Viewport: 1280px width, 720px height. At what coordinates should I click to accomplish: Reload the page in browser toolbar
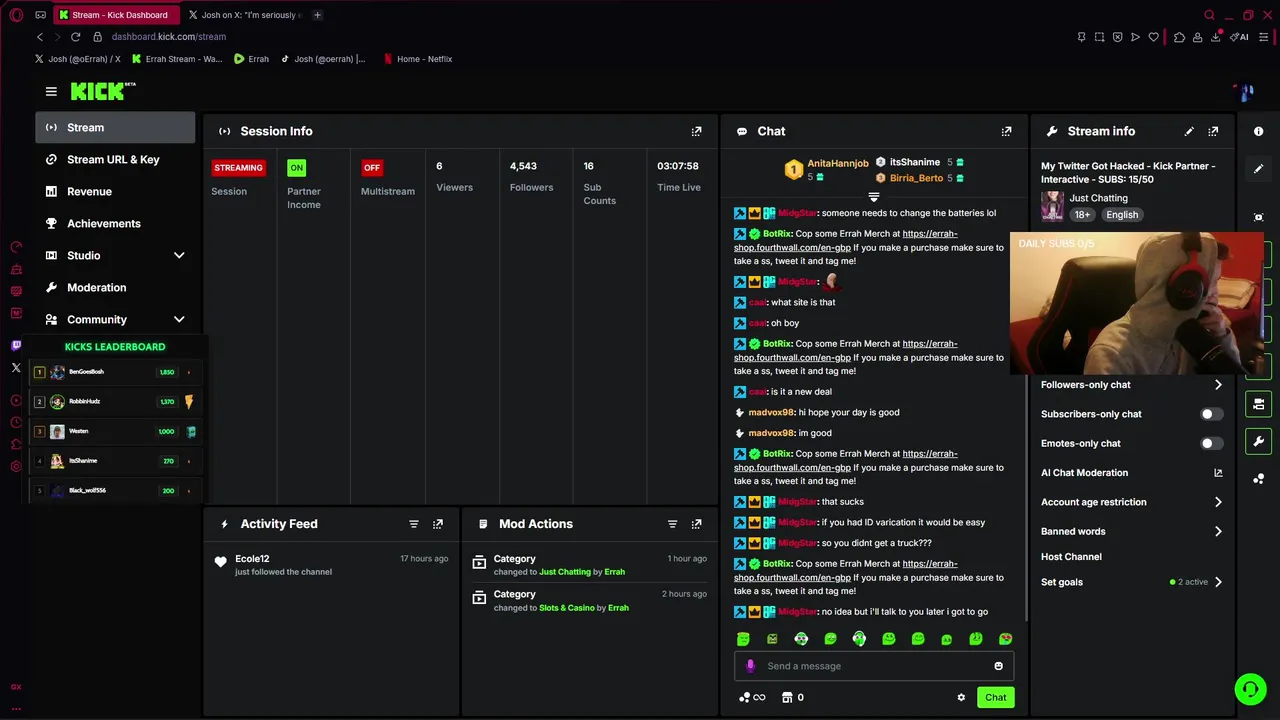click(75, 37)
